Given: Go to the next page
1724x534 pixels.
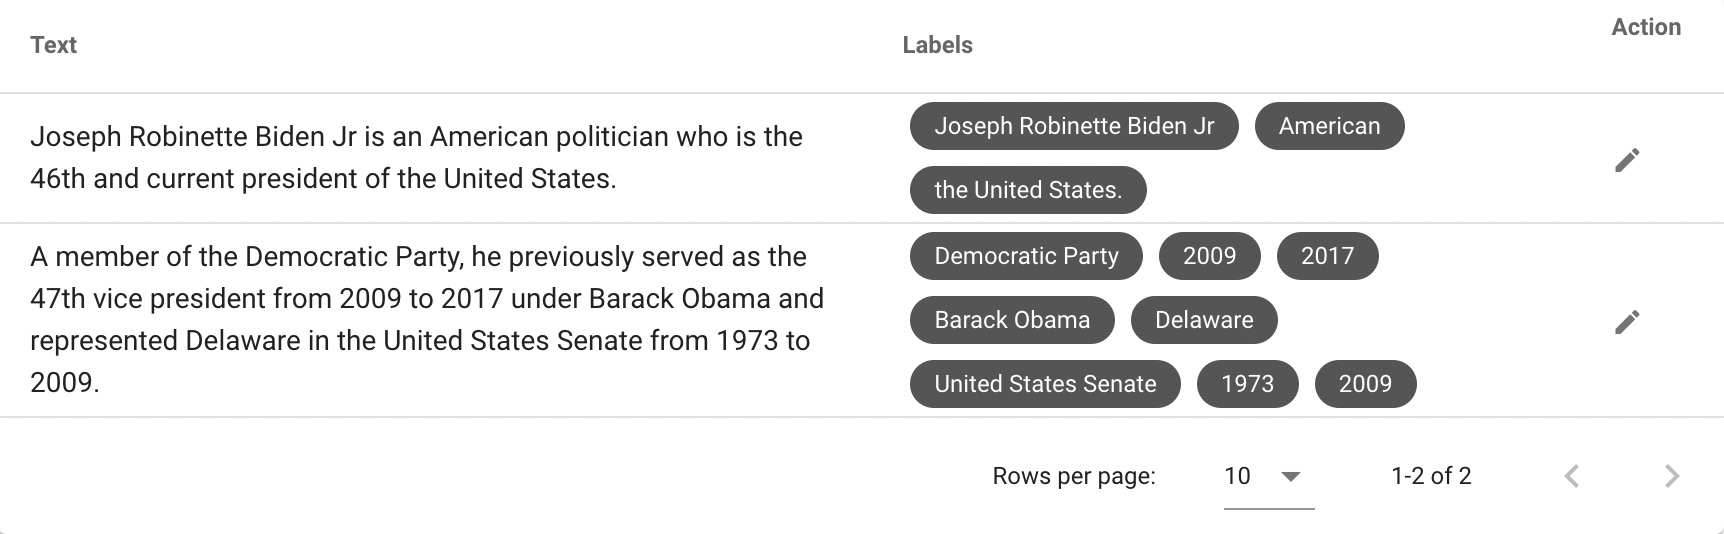Looking at the screenshot, I should [1671, 476].
